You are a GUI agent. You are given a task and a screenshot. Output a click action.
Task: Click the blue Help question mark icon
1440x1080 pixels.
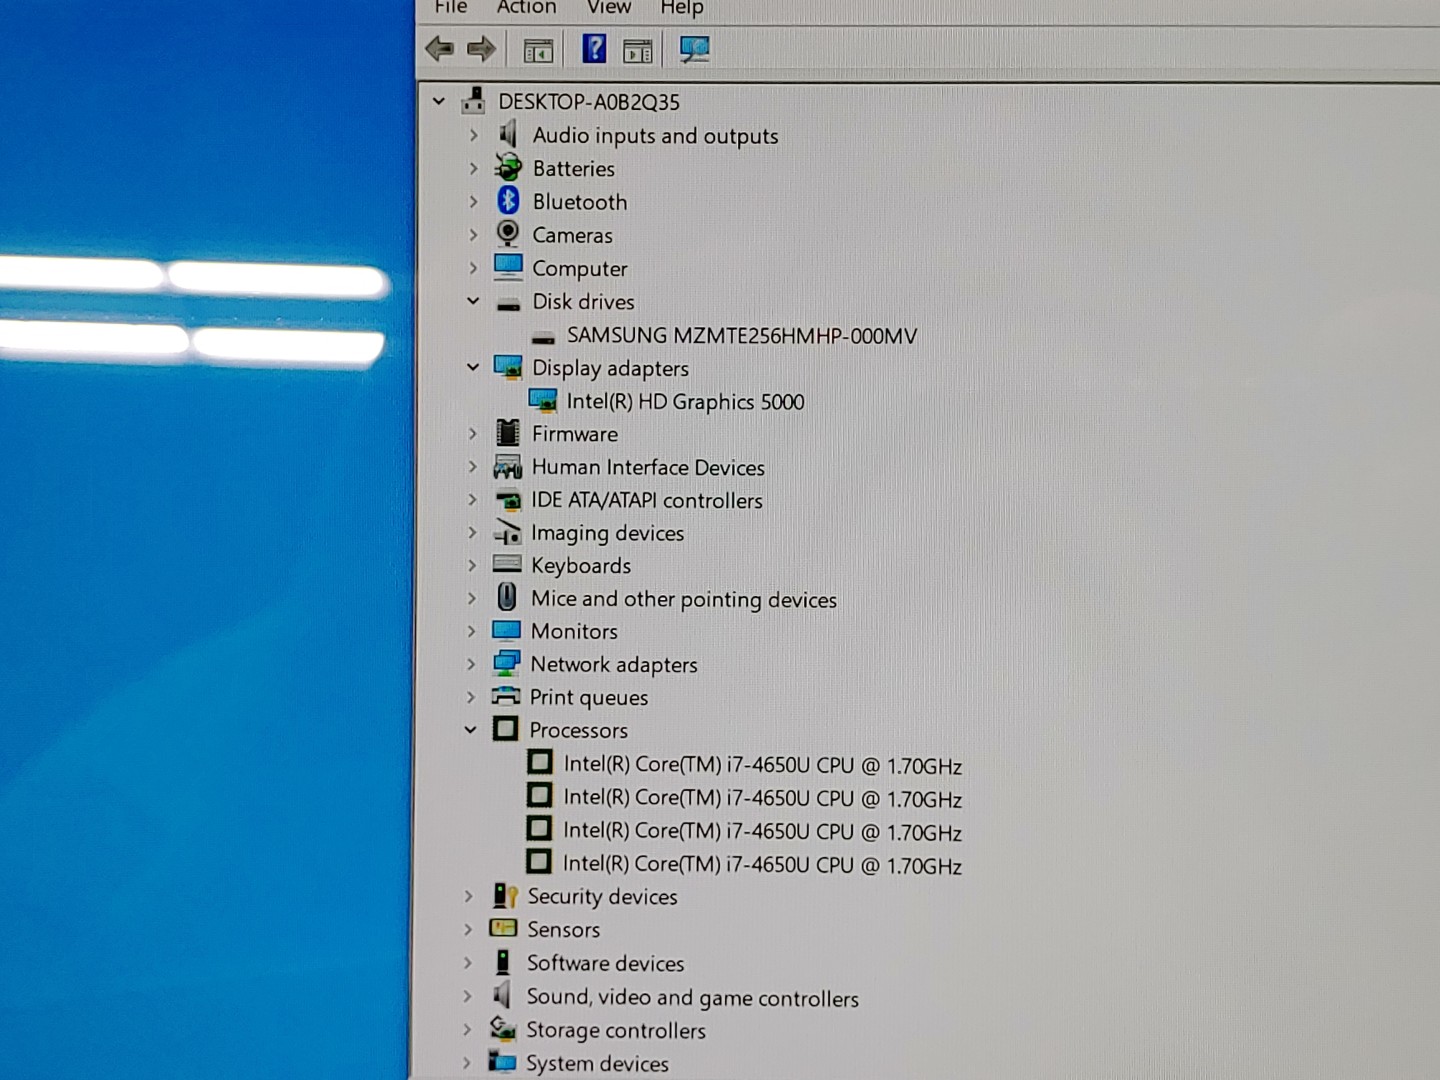[594, 48]
